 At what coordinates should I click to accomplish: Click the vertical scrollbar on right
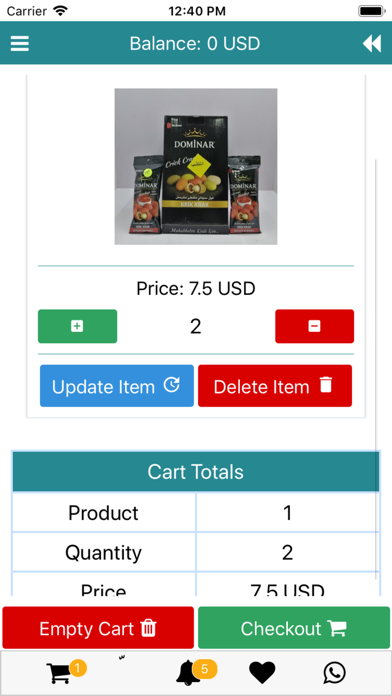pos(376,368)
